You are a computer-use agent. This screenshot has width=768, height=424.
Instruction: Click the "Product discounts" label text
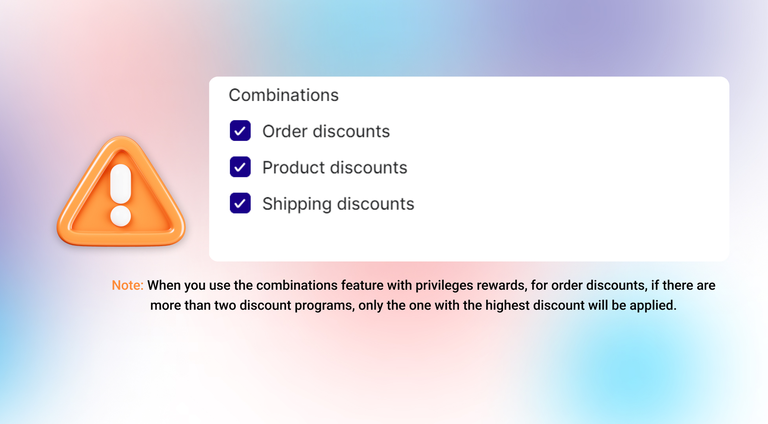pyautogui.click(x=334, y=167)
